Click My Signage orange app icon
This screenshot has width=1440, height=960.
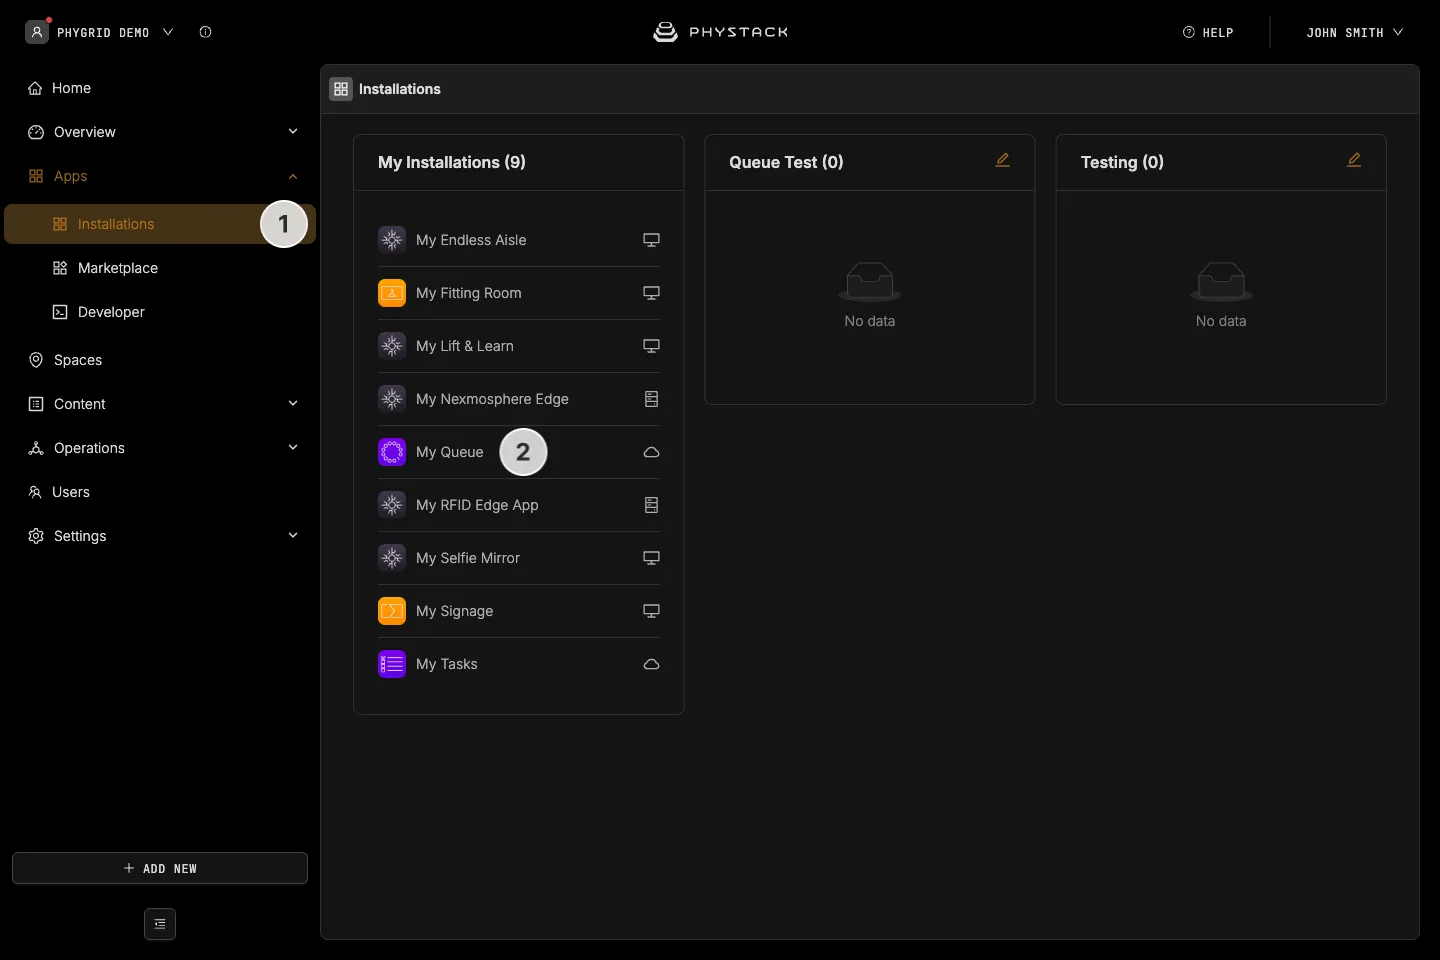pyautogui.click(x=392, y=611)
